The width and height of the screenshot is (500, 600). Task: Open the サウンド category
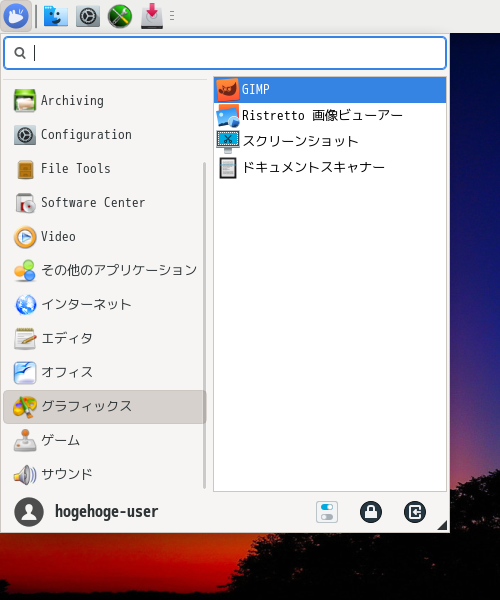pos(105,474)
